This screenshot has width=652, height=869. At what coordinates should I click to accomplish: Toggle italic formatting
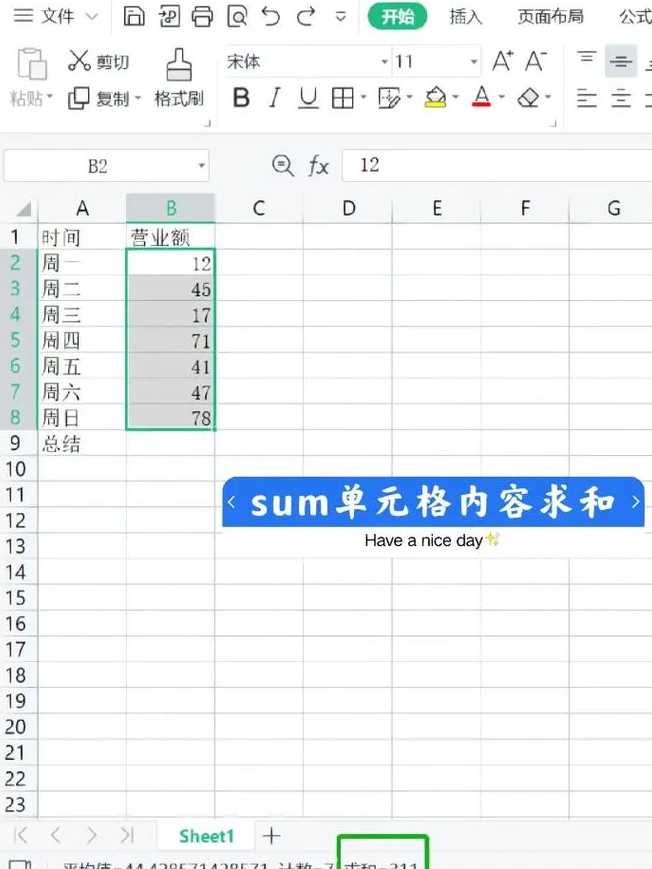click(274, 98)
